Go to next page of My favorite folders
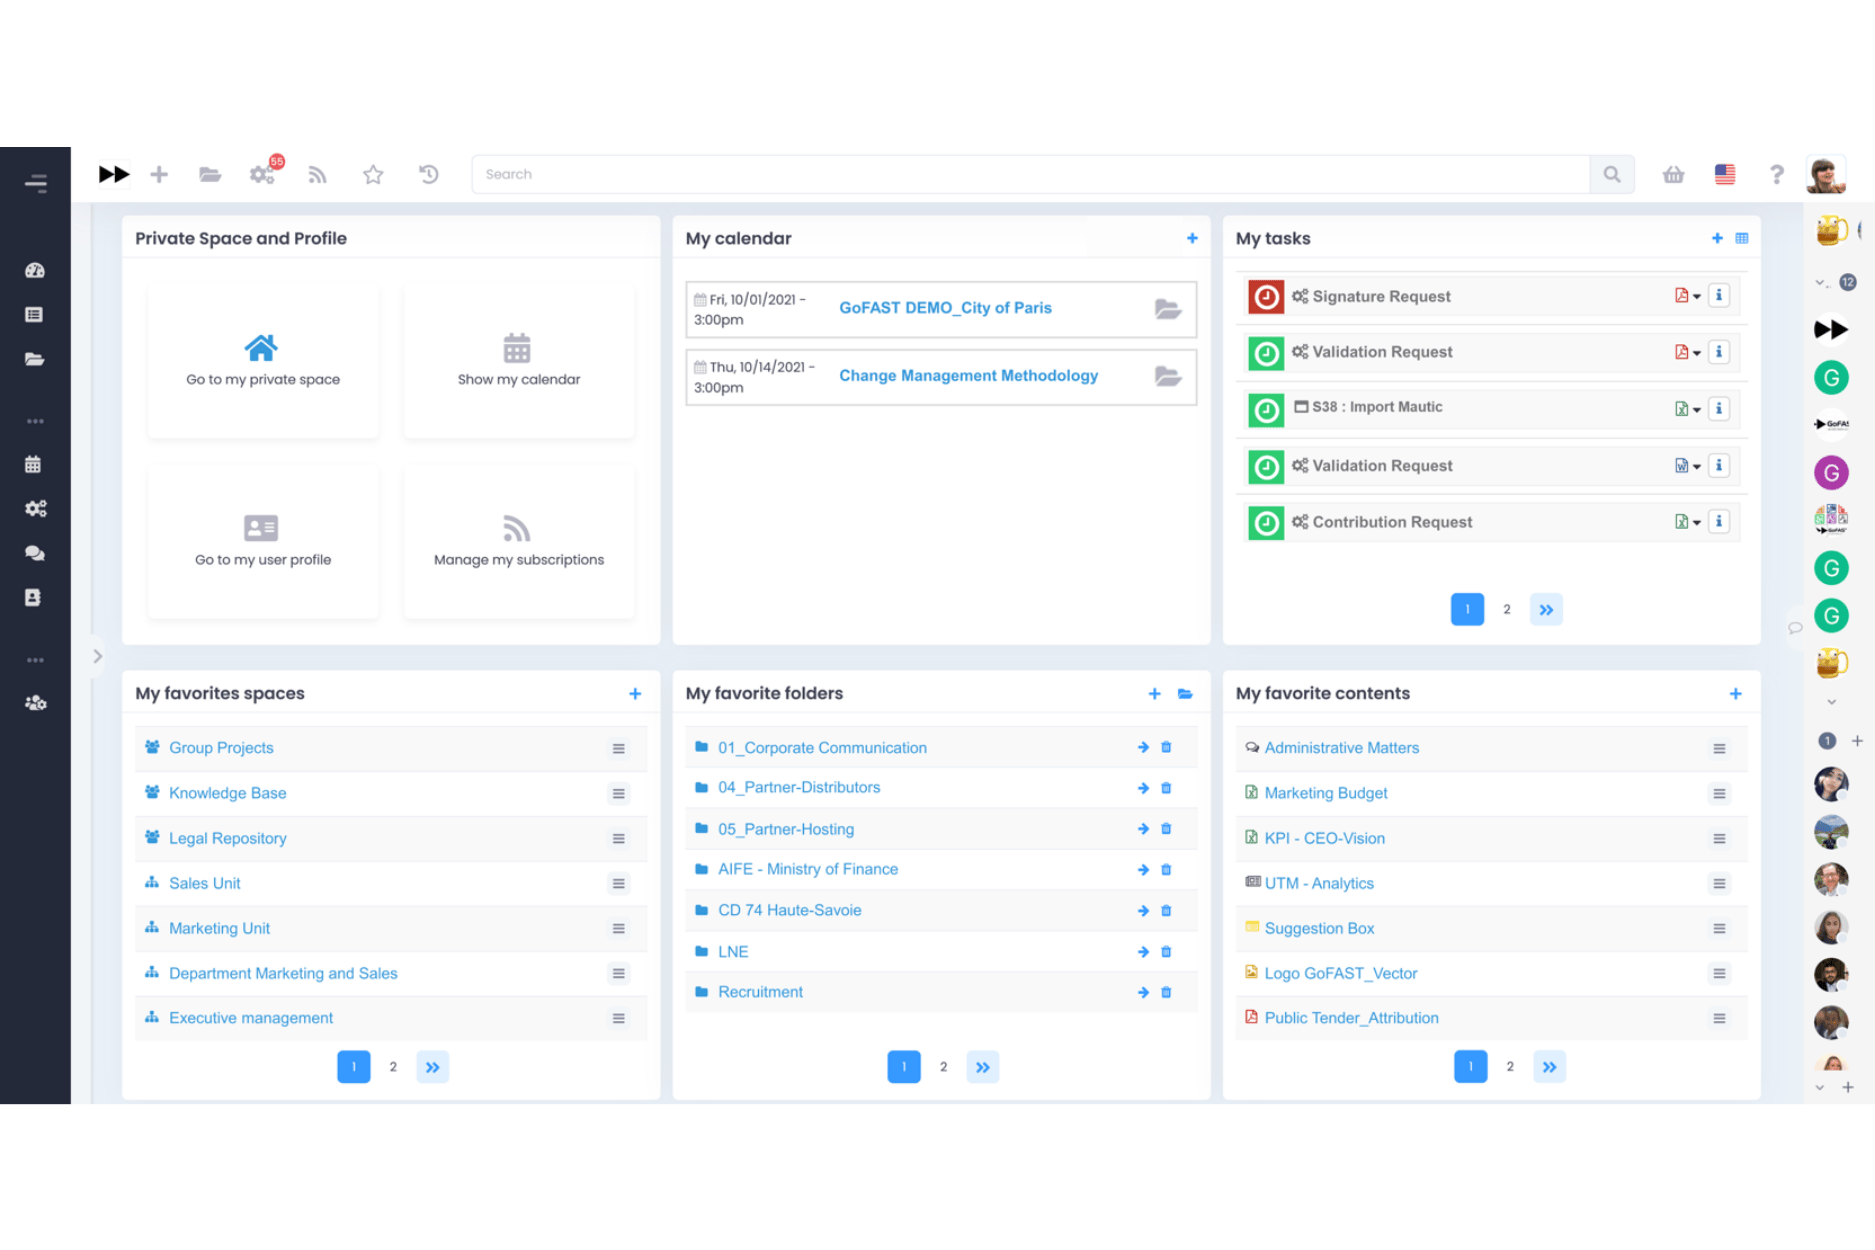 pyautogui.click(x=982, y=1067)
